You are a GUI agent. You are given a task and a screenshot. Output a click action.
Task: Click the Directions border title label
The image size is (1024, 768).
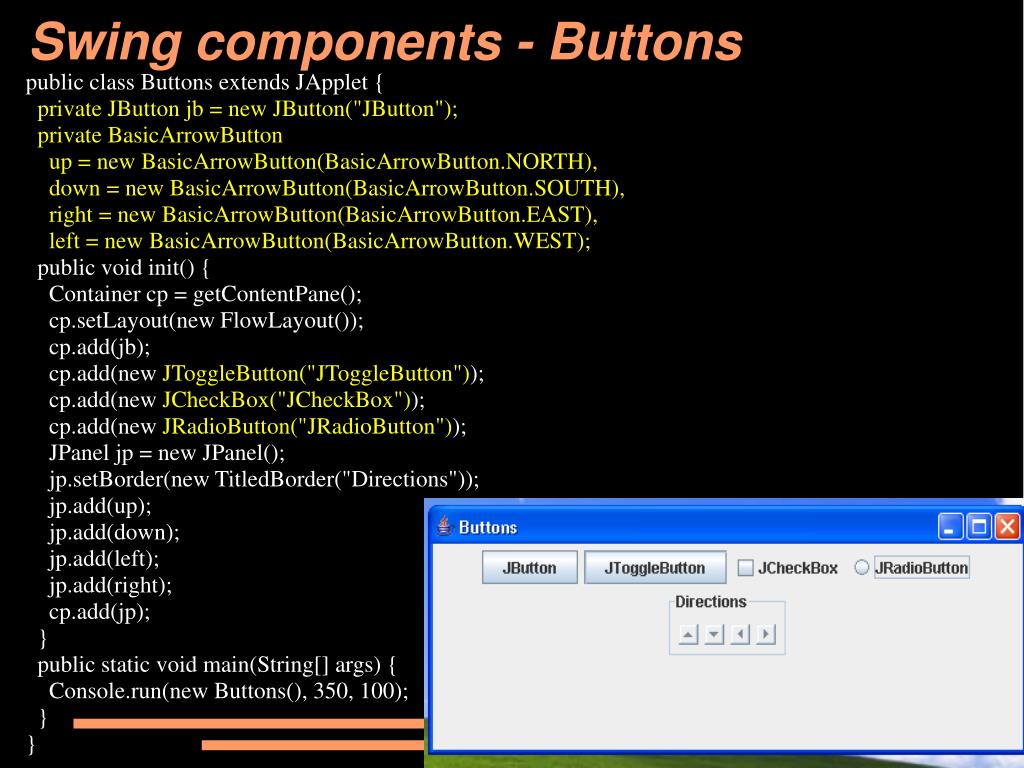[x=711, y=601]
